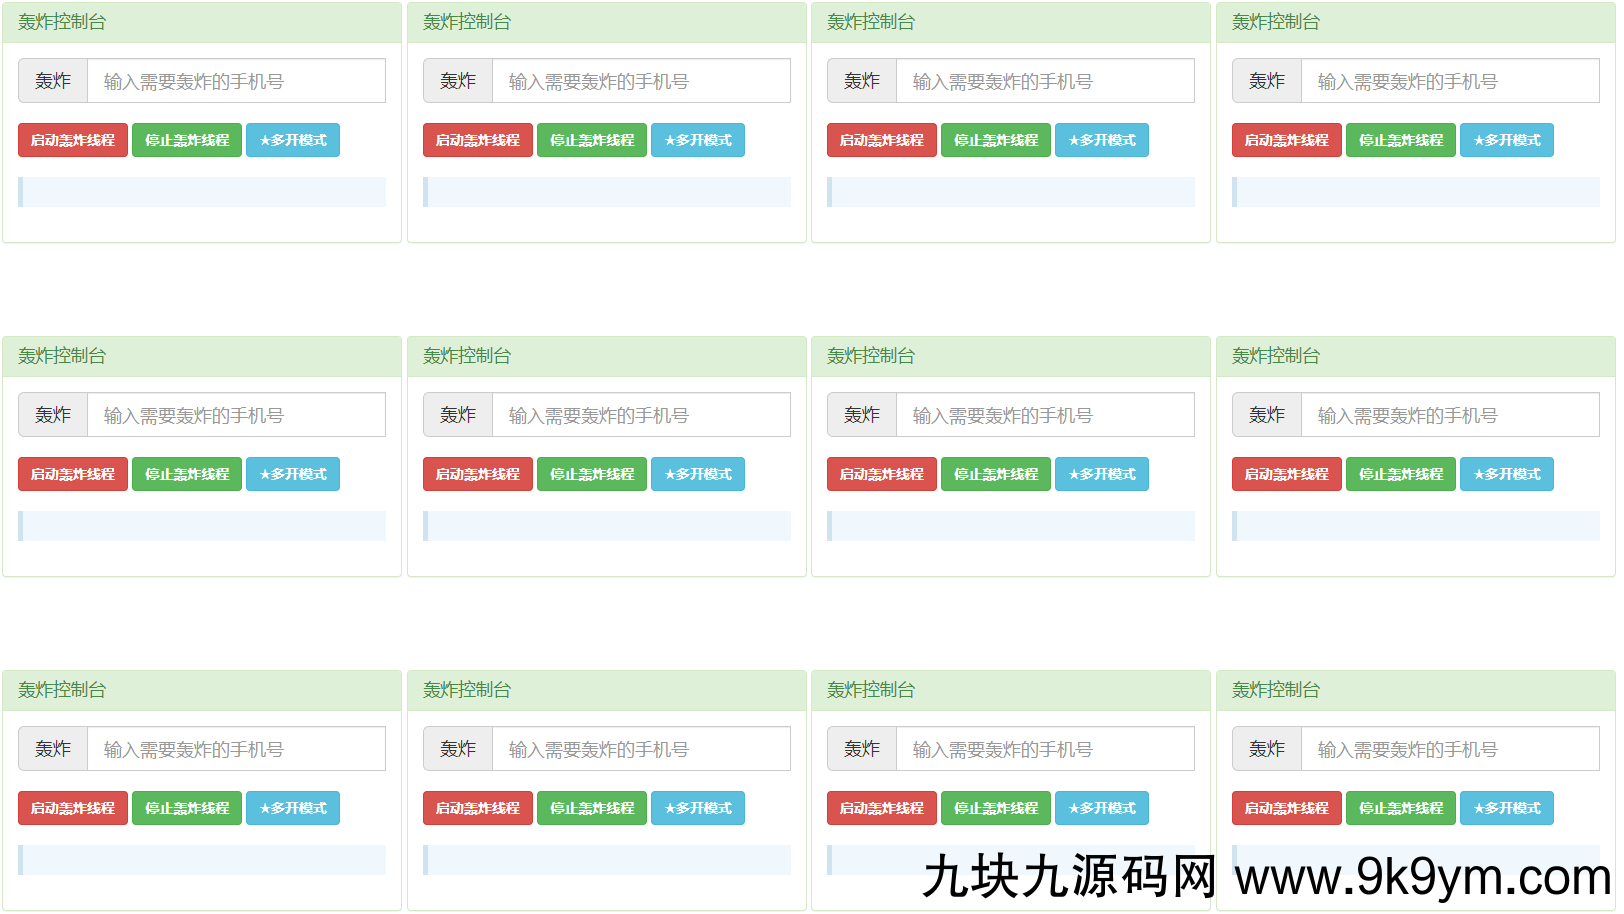Viewport: 1624px width, 914px height.
Task: Click 停止轰炸线程 in row two, third panel
Action: coord(996,474)
